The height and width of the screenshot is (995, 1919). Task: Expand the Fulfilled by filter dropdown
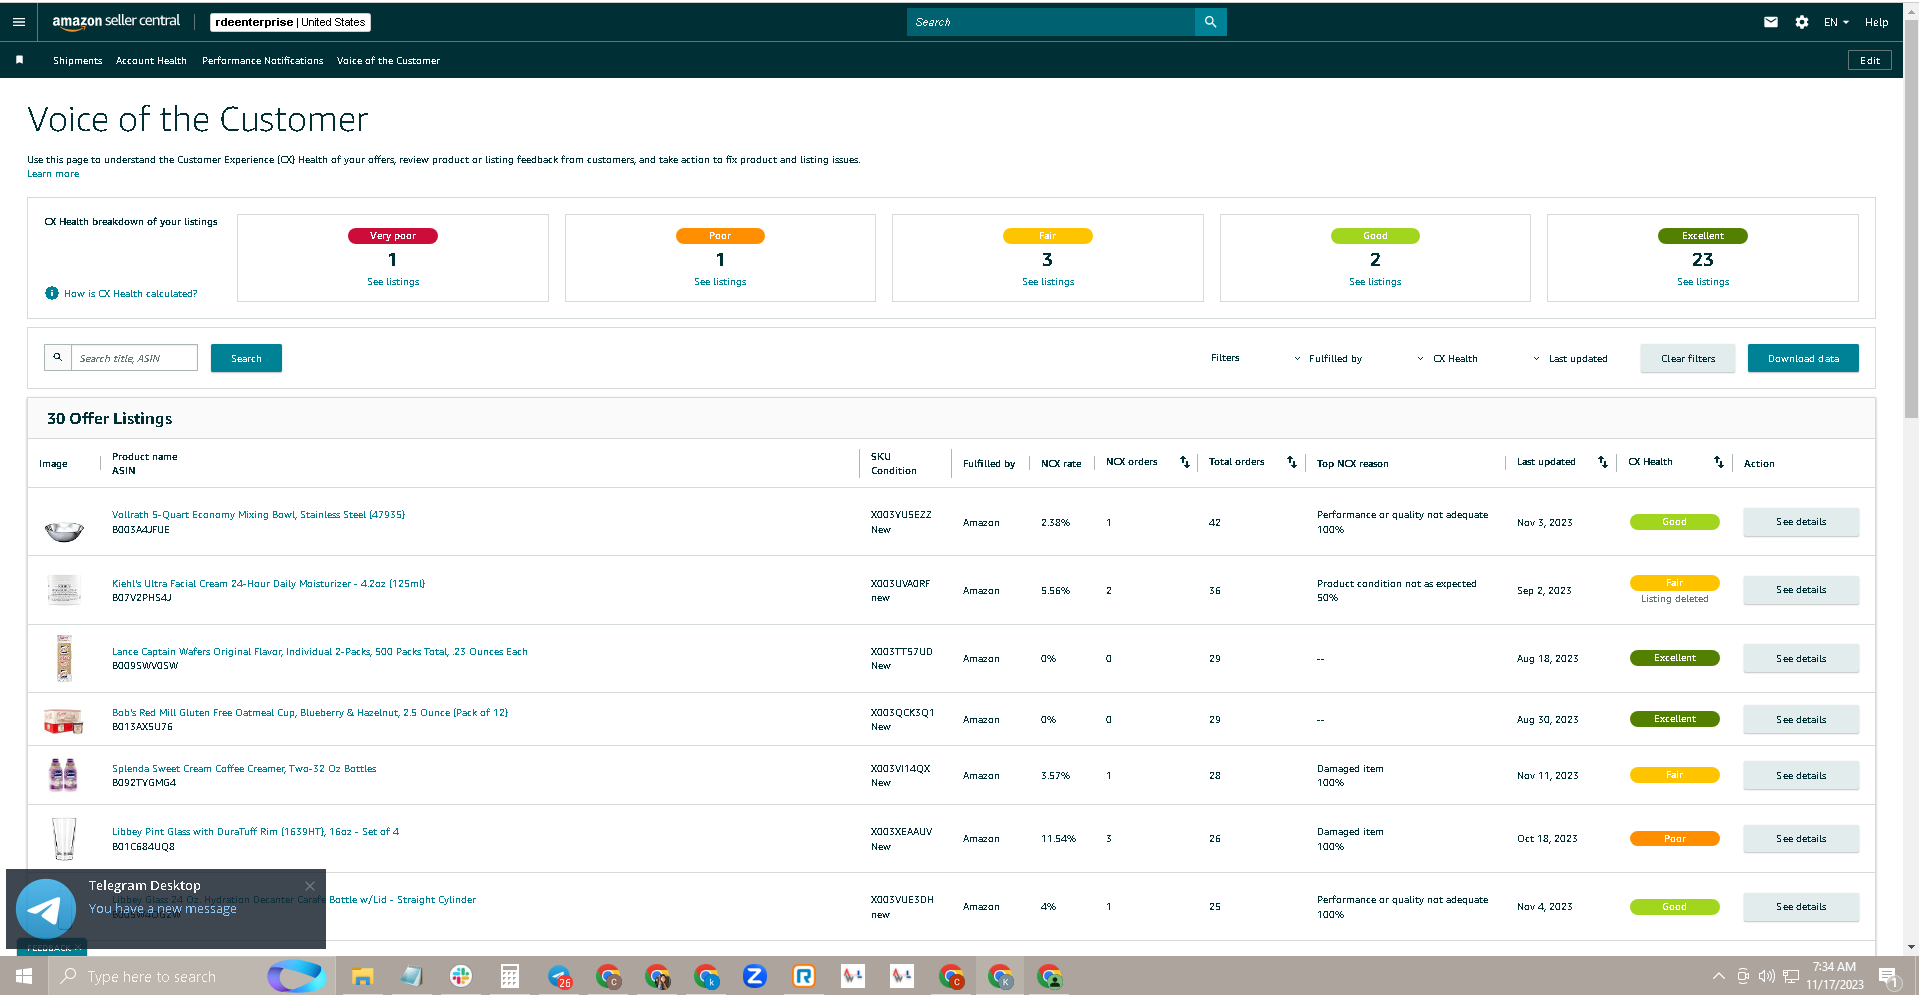1327,358
